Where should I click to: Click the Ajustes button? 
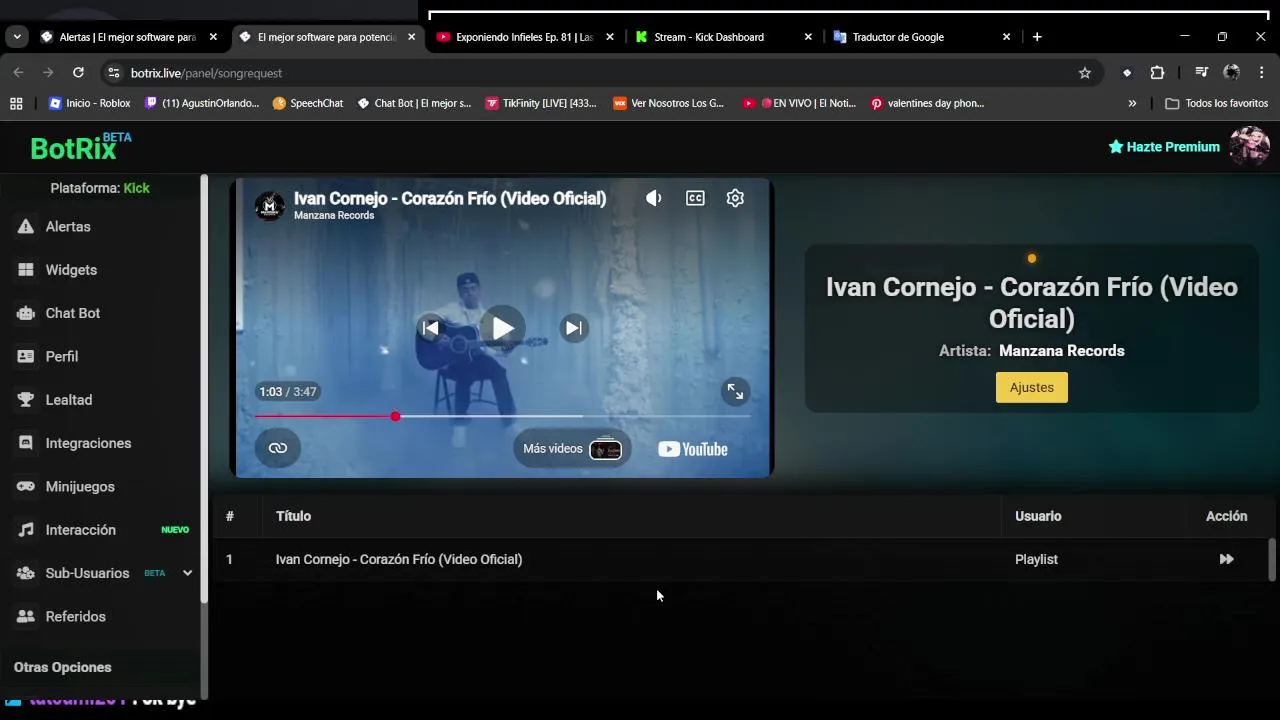click(x=1031, y=388)
